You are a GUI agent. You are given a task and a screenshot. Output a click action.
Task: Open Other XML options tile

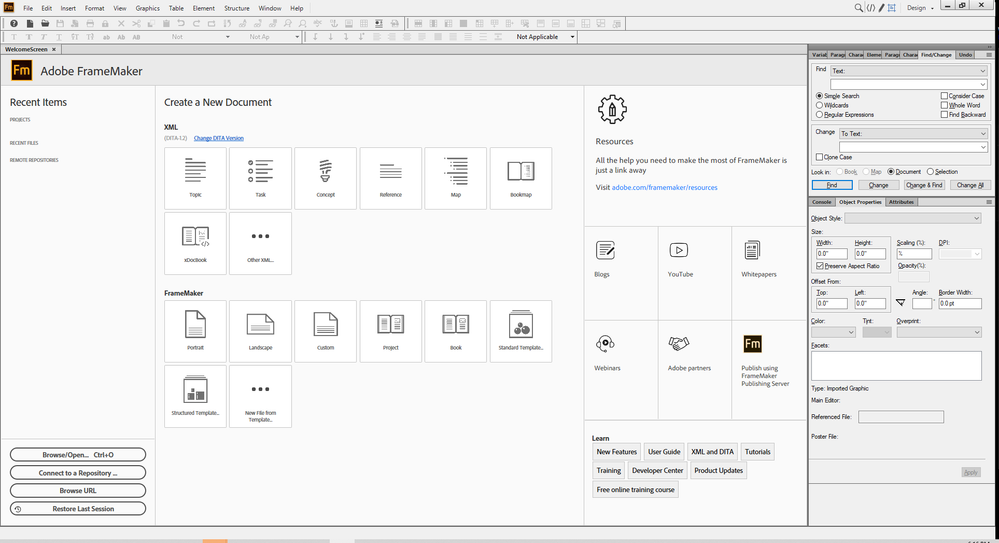tap(261, 243)
